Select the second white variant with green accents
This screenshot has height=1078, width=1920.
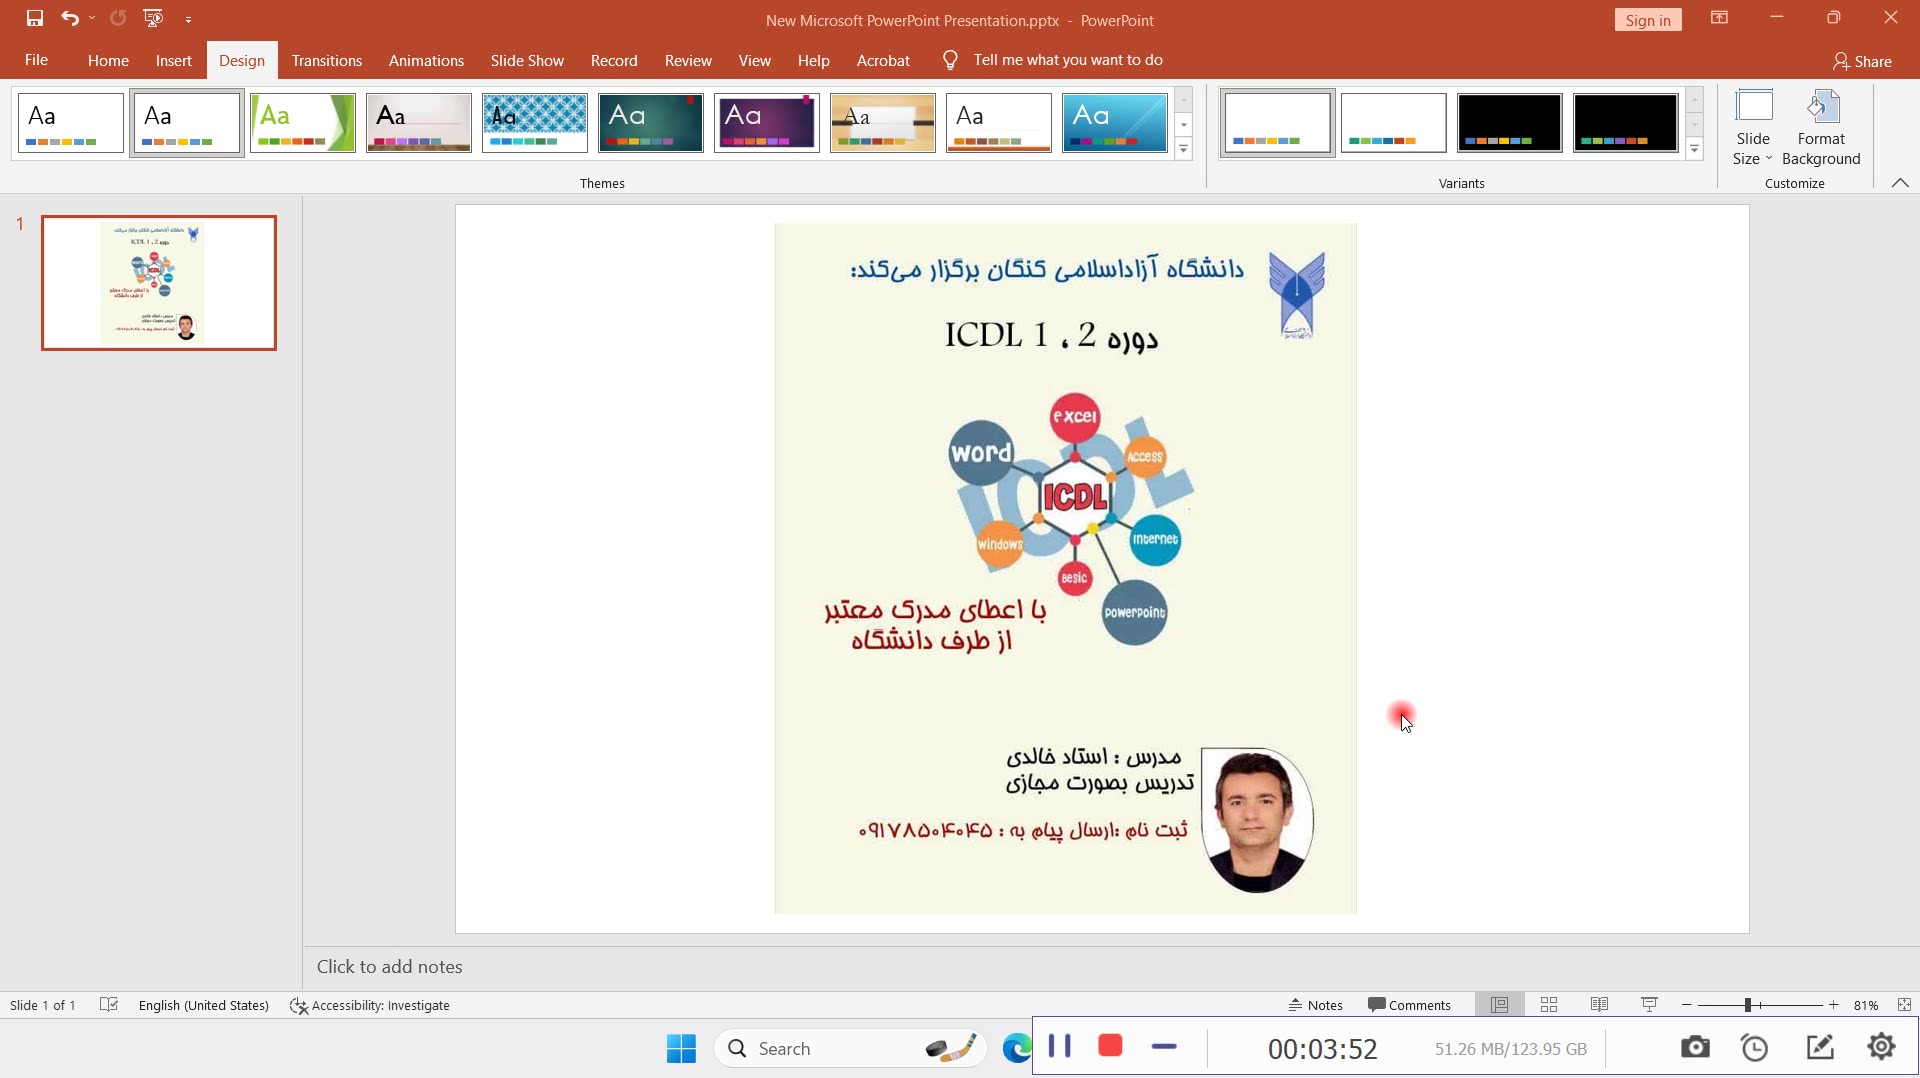pyautogui.click(x=1394, y=123)
